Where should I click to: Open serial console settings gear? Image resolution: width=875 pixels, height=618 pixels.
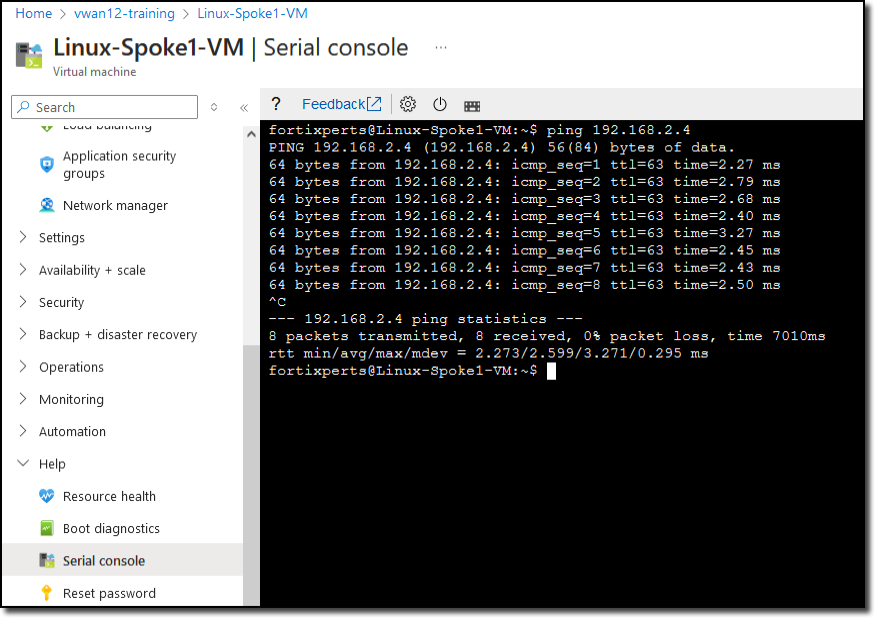408,104
